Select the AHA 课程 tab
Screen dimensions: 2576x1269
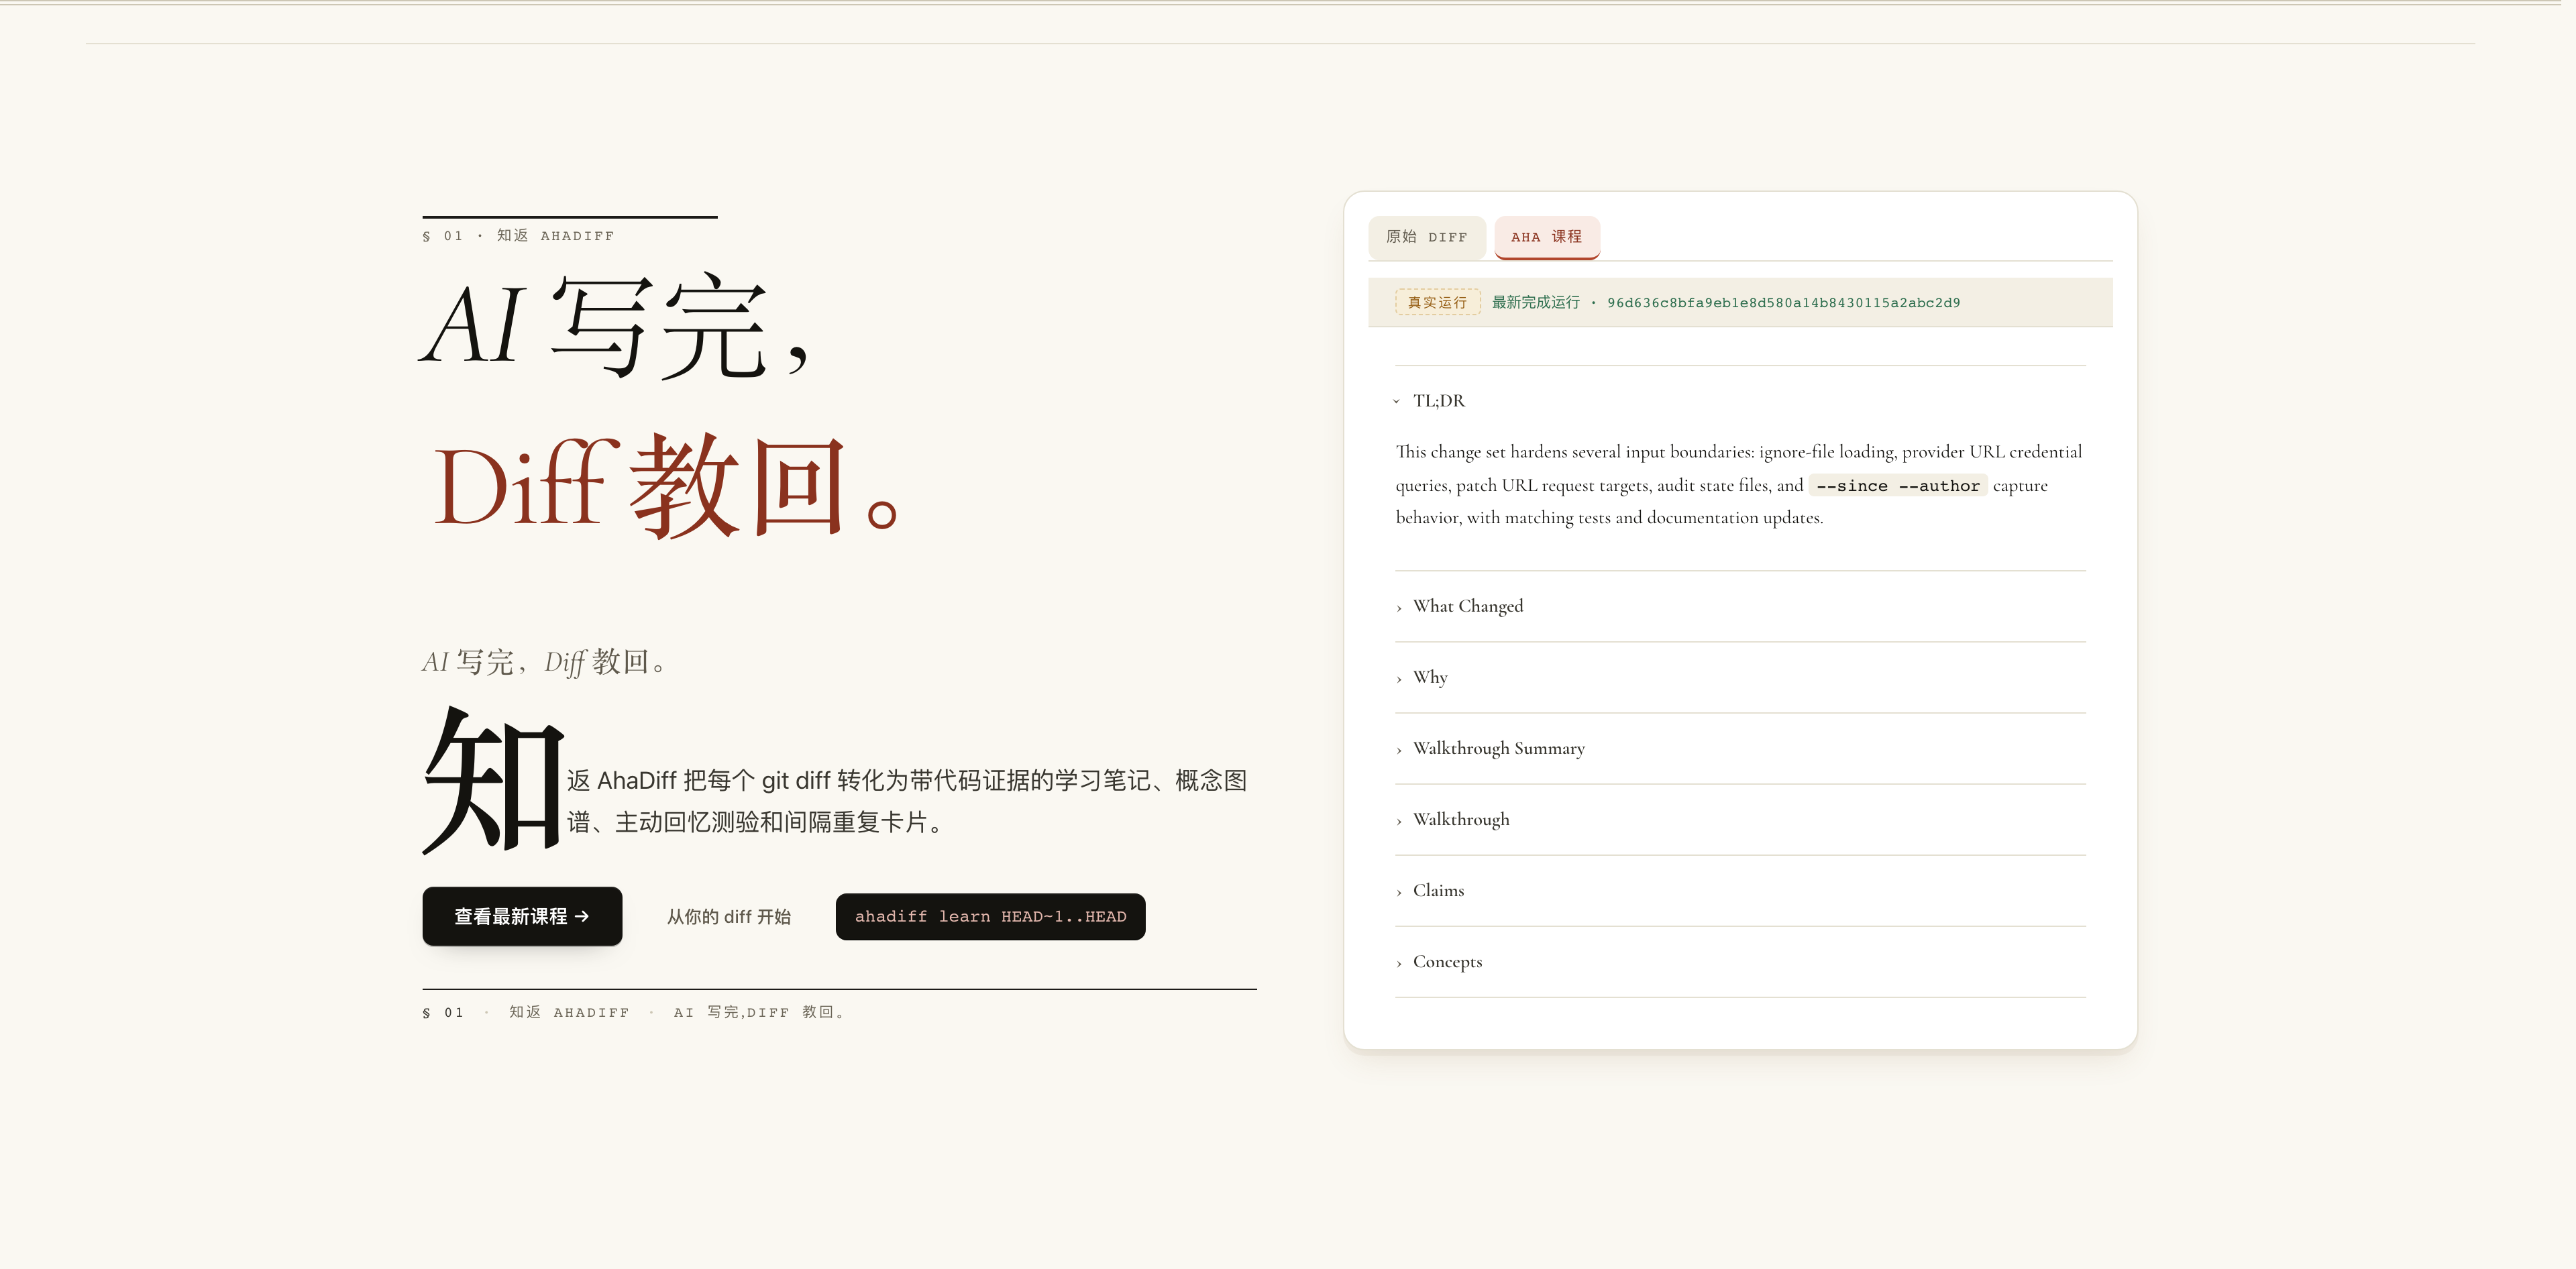[x=1546, y=237]
